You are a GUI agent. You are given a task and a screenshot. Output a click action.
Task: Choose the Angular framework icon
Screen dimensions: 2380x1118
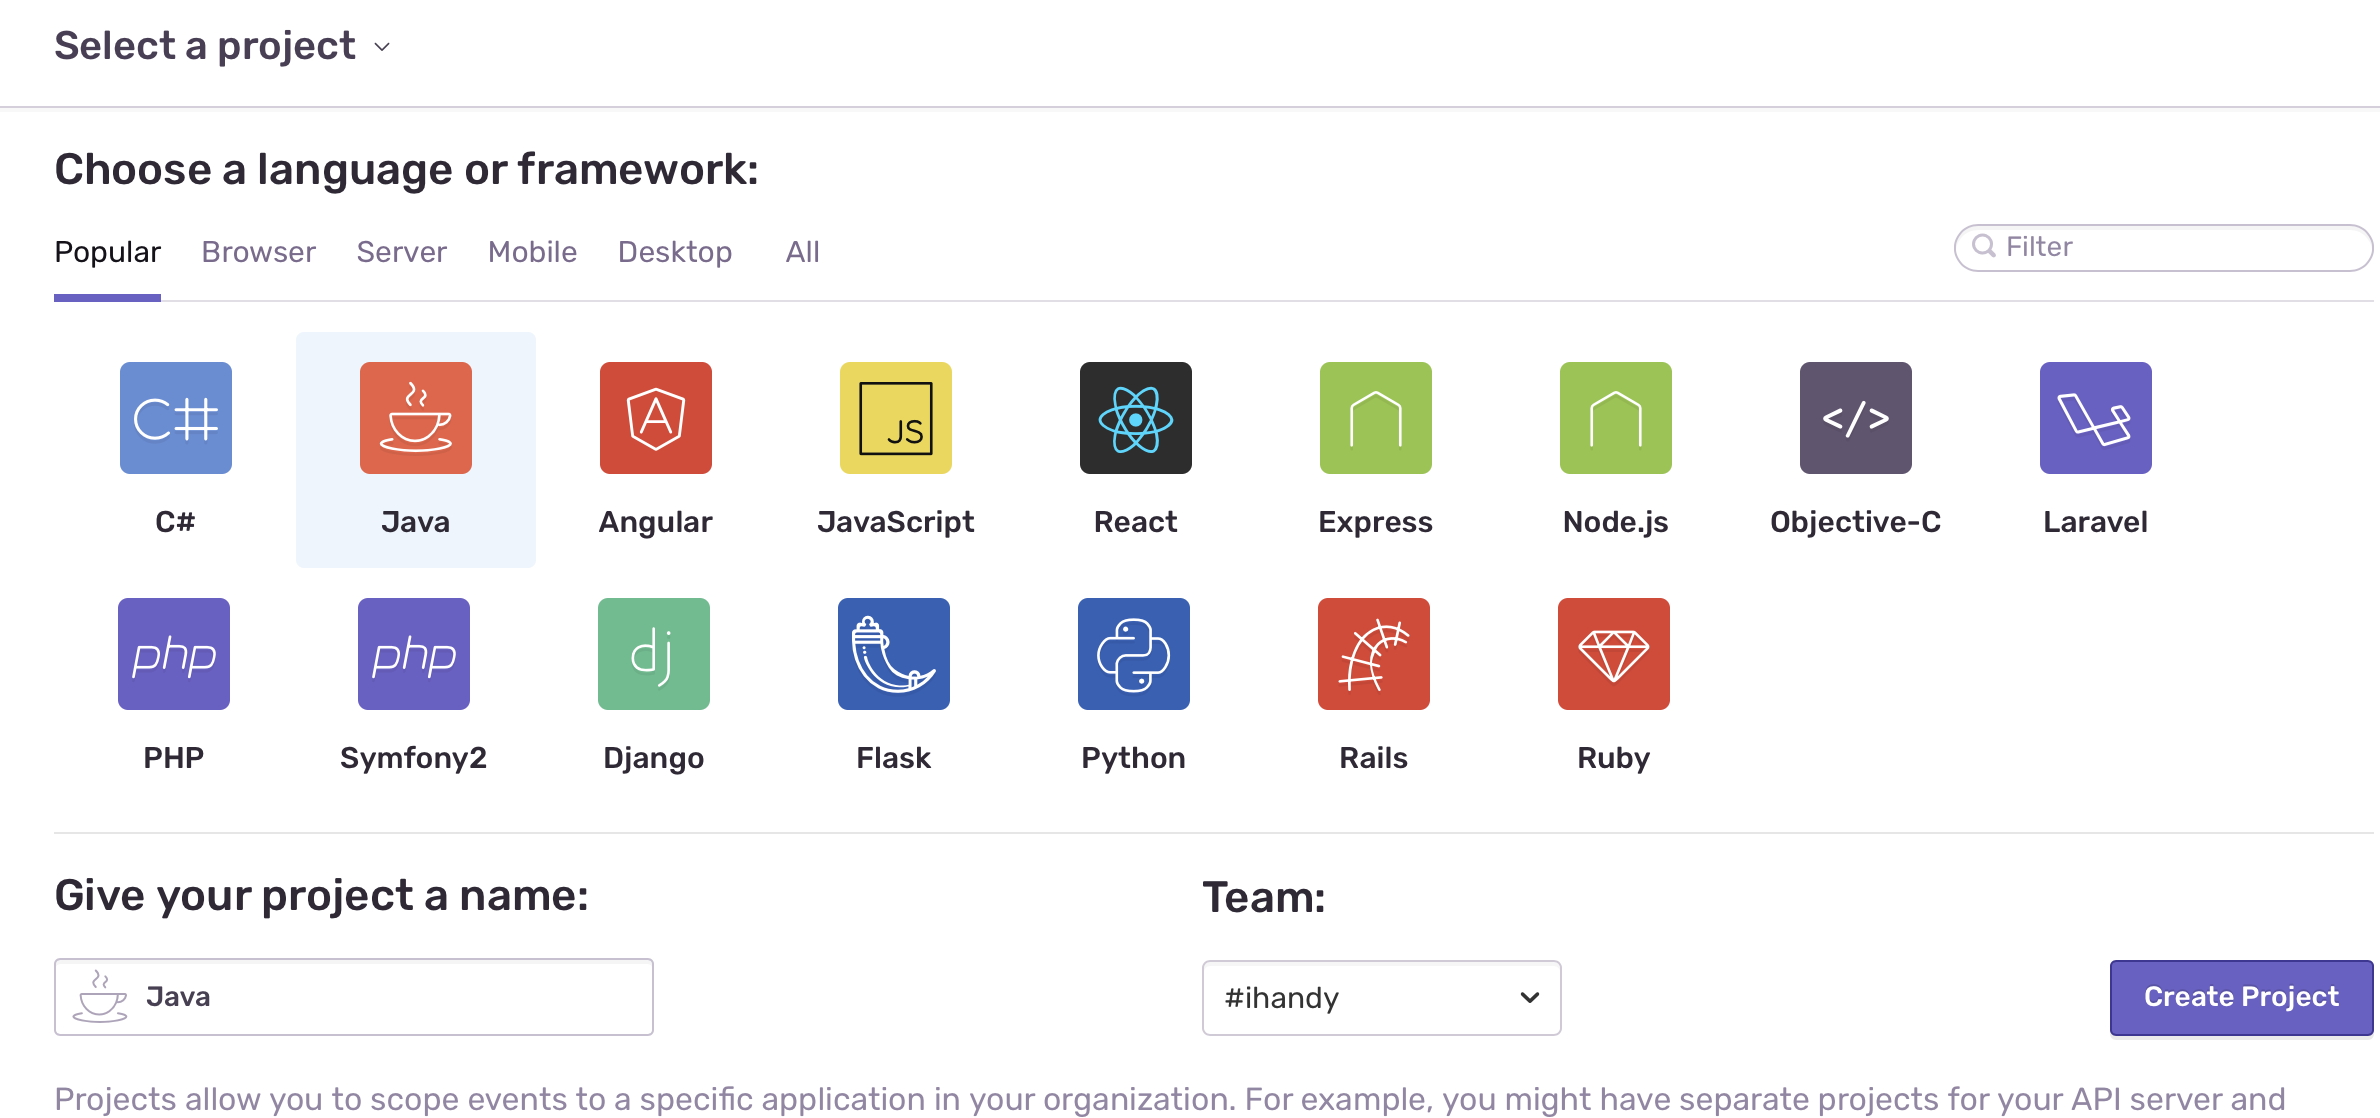point(656,418)
